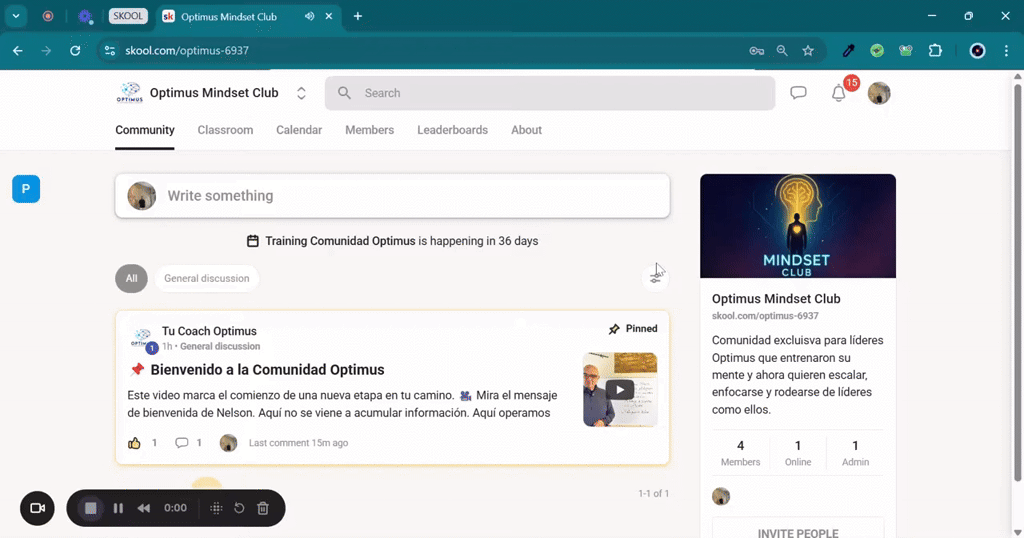The image size is (1024, 538).
Task: Click the color picker pen extension
Action: (848, 50)
